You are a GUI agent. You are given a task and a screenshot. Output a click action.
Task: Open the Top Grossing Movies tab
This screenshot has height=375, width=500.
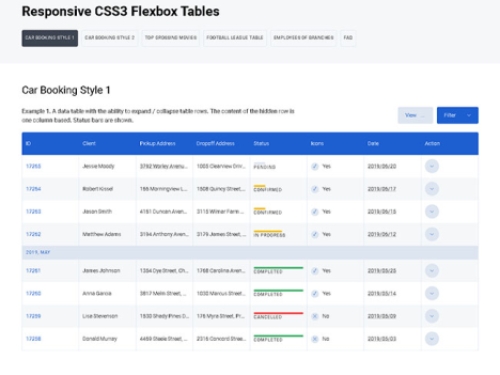pos(171,38)
